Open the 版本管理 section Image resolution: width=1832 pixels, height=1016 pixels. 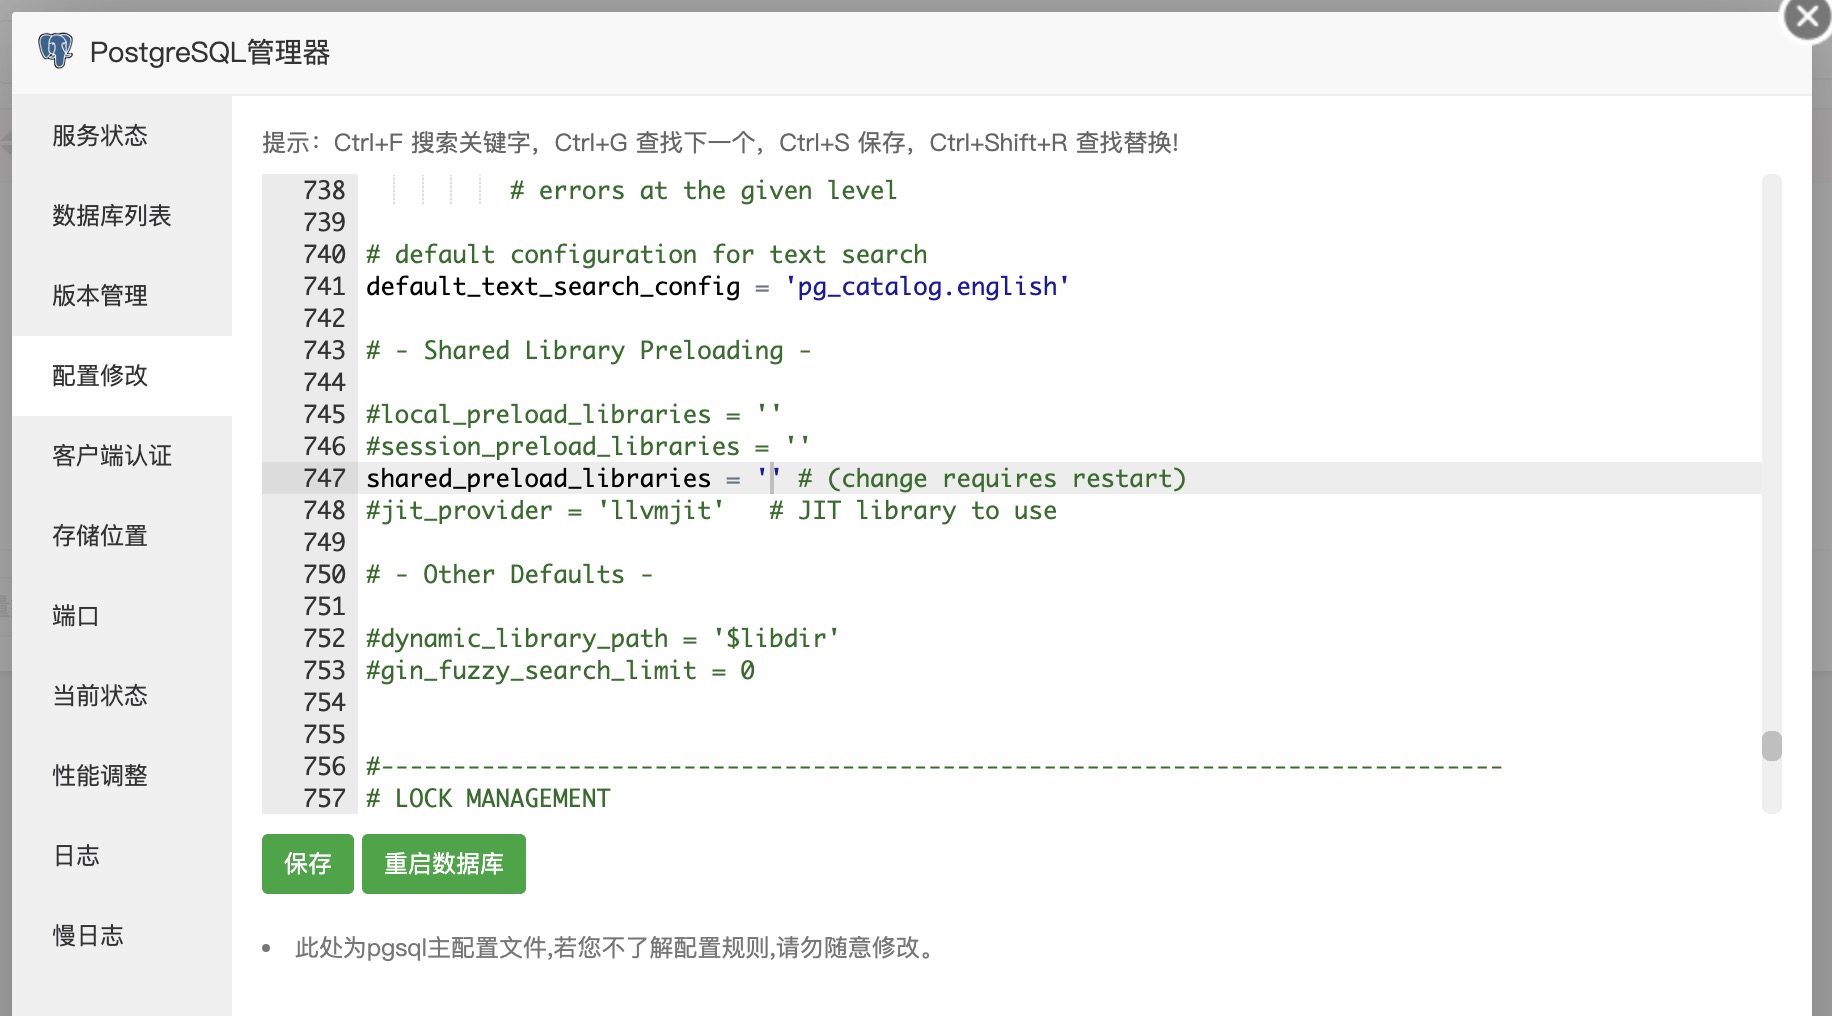[122, 296]
